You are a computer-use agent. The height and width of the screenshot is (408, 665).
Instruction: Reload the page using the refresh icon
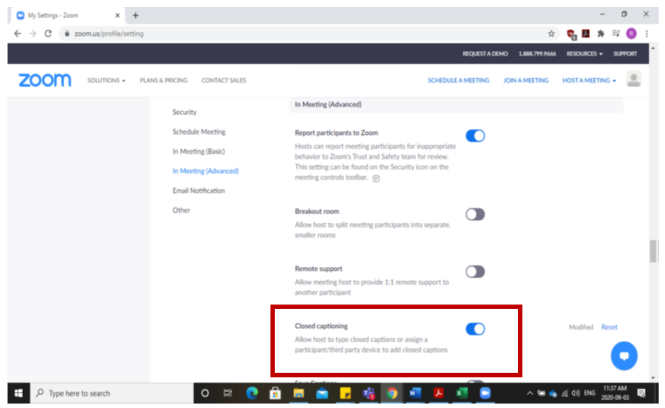pyautogui.click(x=49, y=33)
